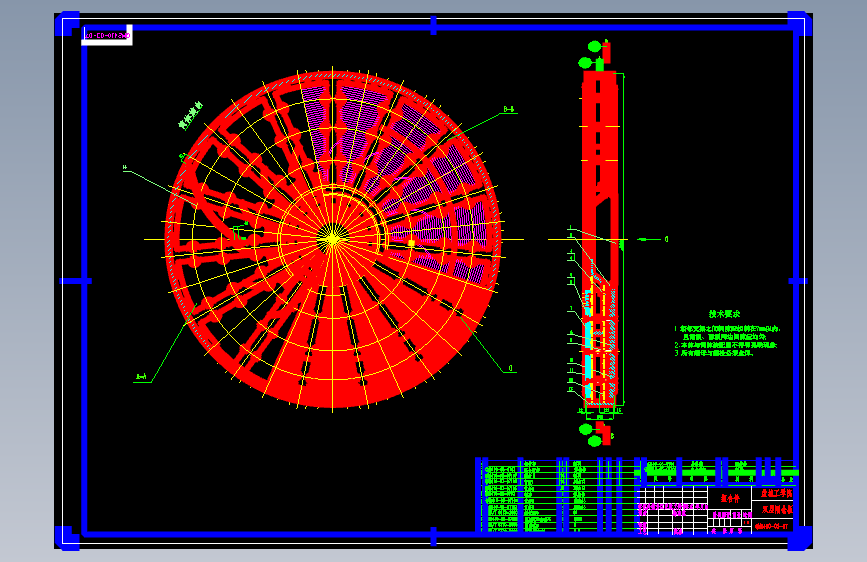This screenshot has width=867, height=562.
Task: Select the yellow grip point on the disc
Action: point(411,243)
